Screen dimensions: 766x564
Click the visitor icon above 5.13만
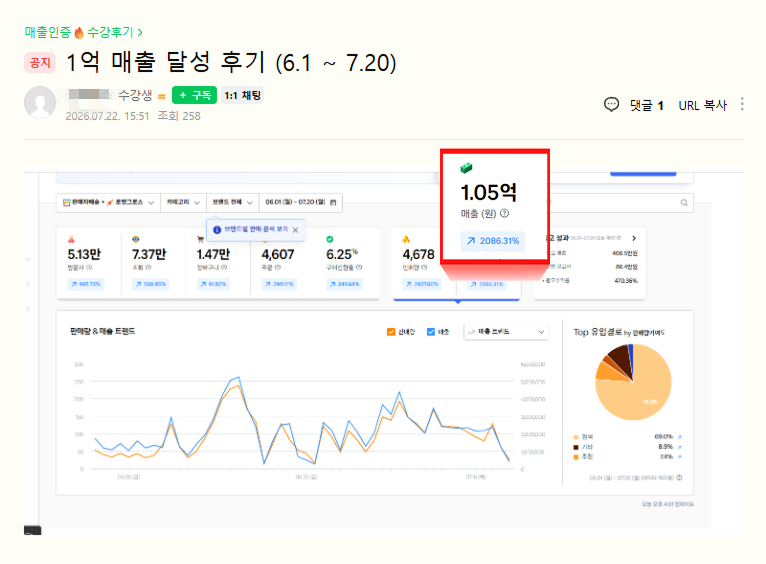pyautogui.click(x=71, y=239)
